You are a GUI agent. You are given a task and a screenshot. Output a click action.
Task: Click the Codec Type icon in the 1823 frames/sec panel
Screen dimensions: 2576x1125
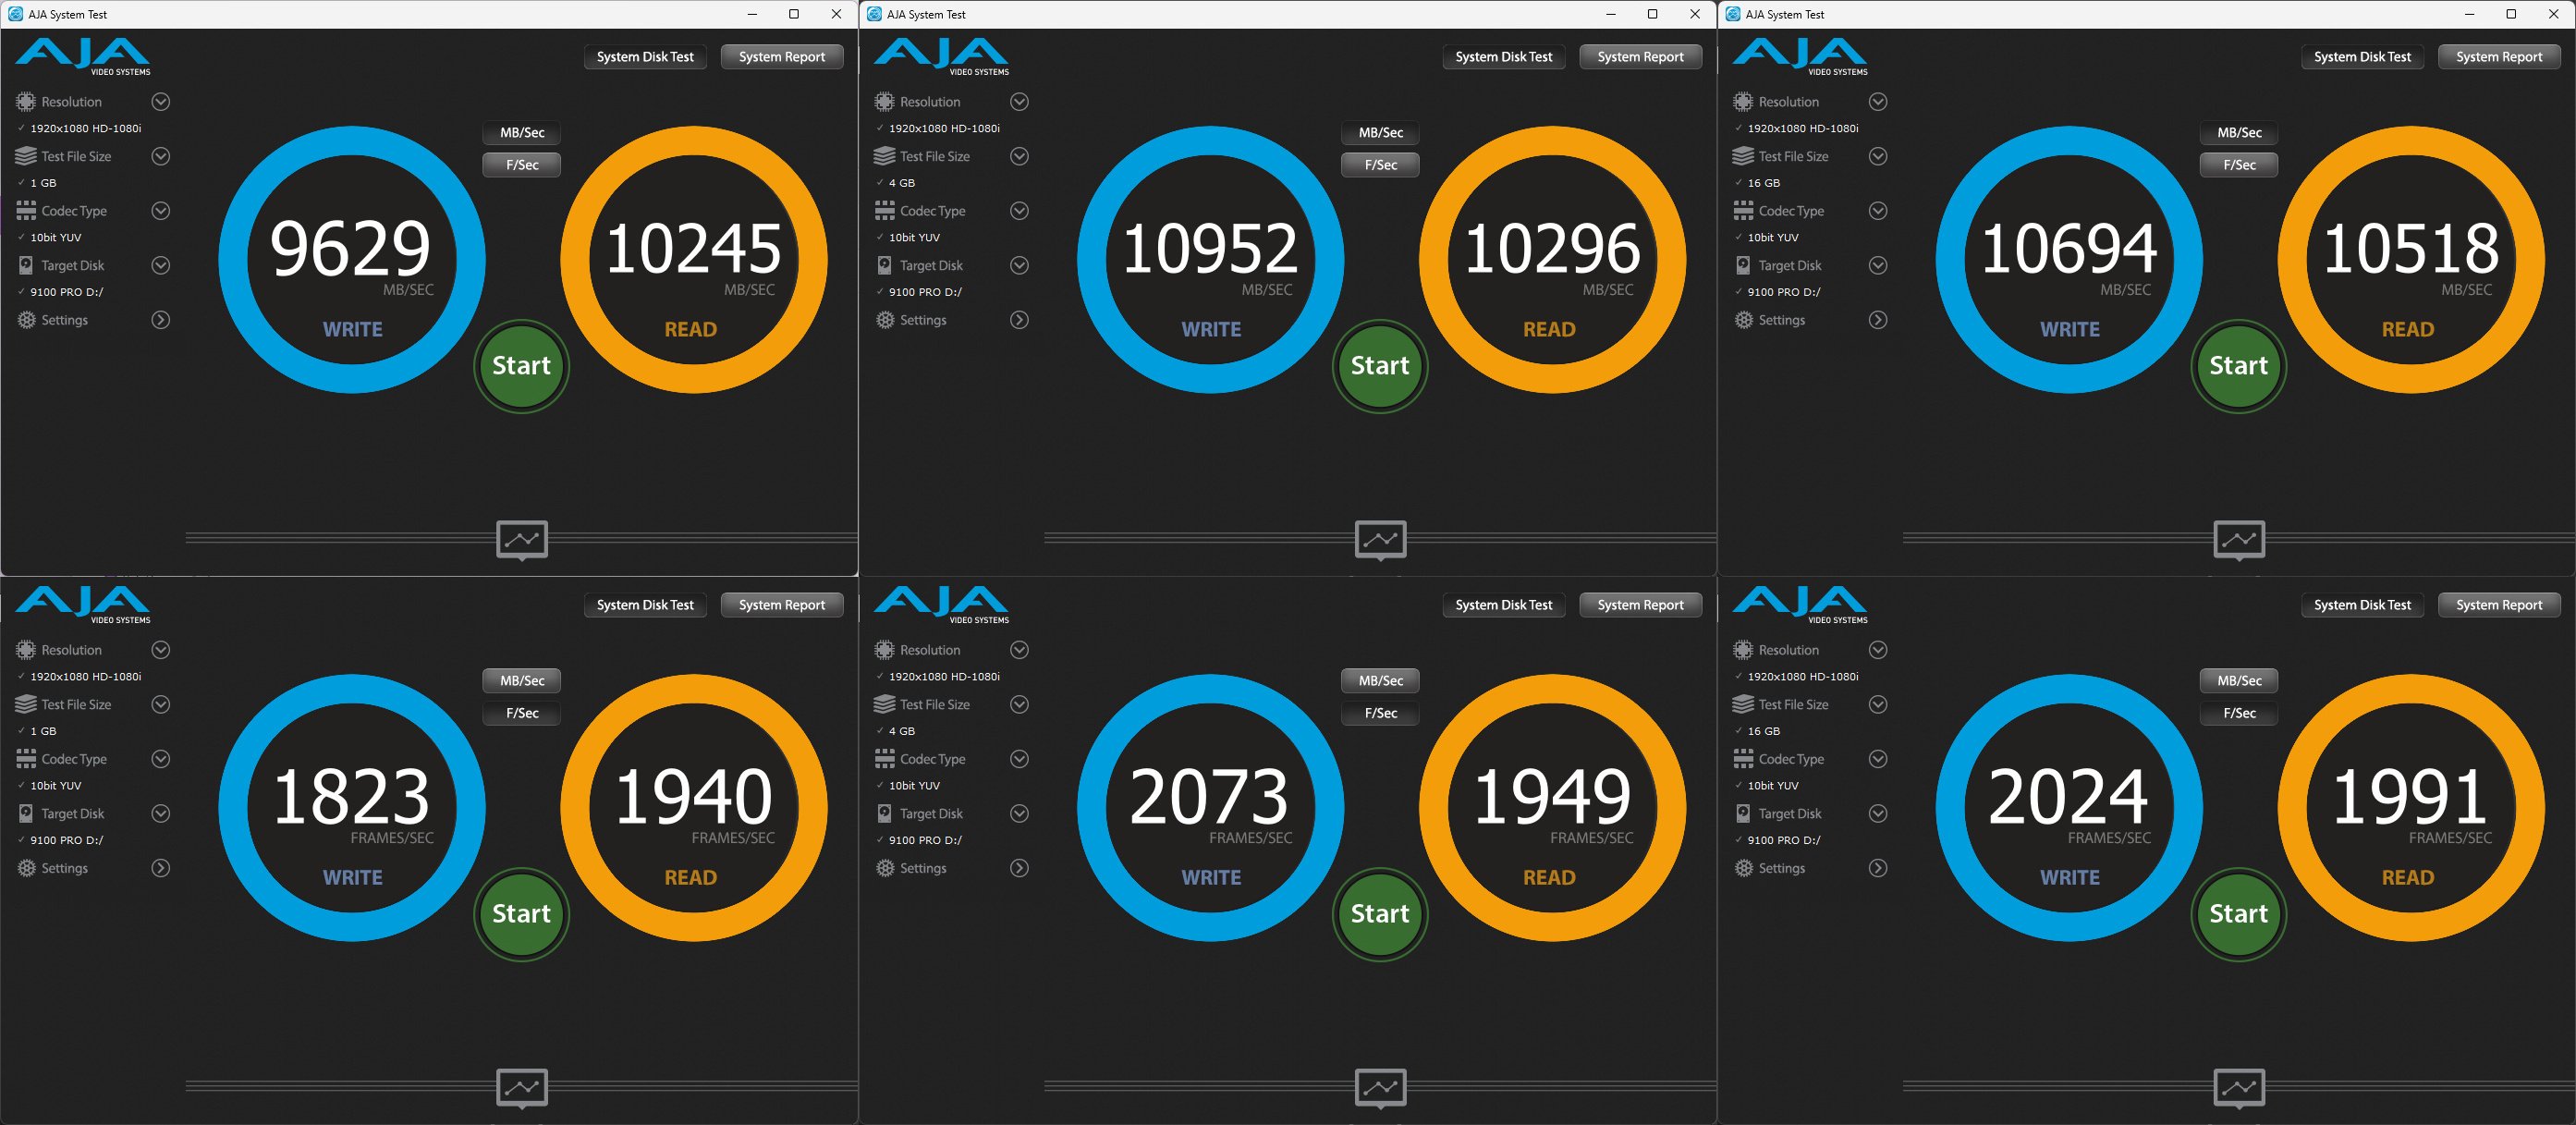26,759
